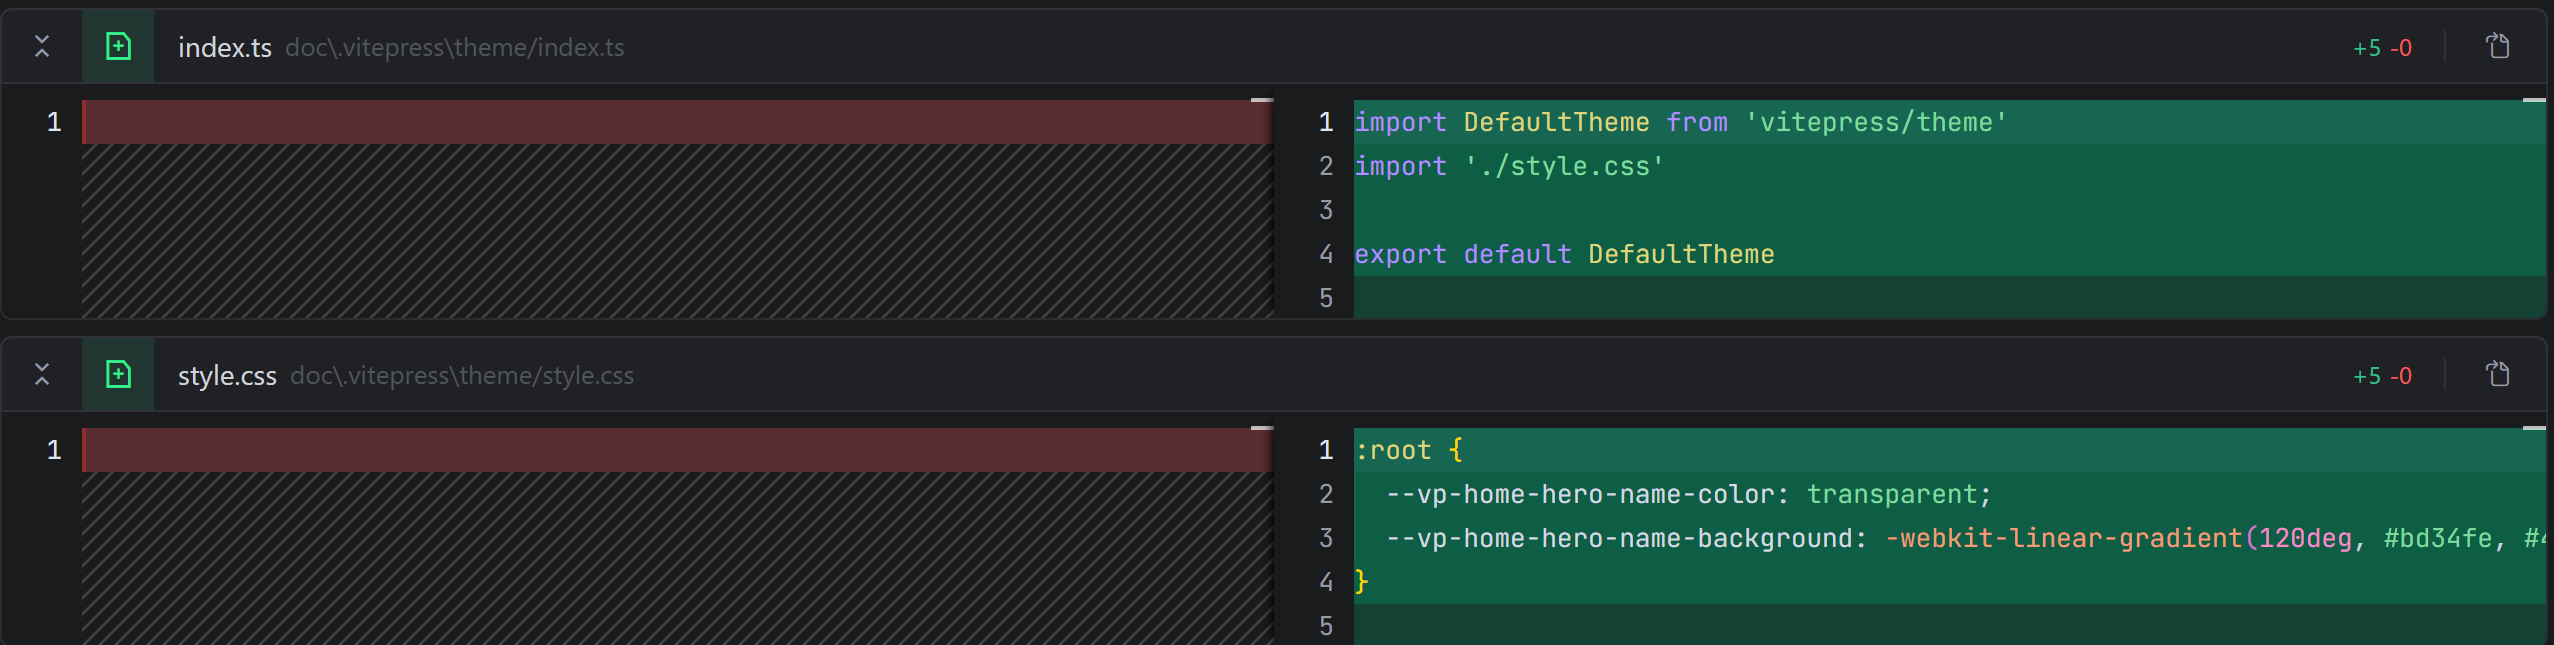
Task: Click the red deleted line in style.css left pane
Action: 676,450
